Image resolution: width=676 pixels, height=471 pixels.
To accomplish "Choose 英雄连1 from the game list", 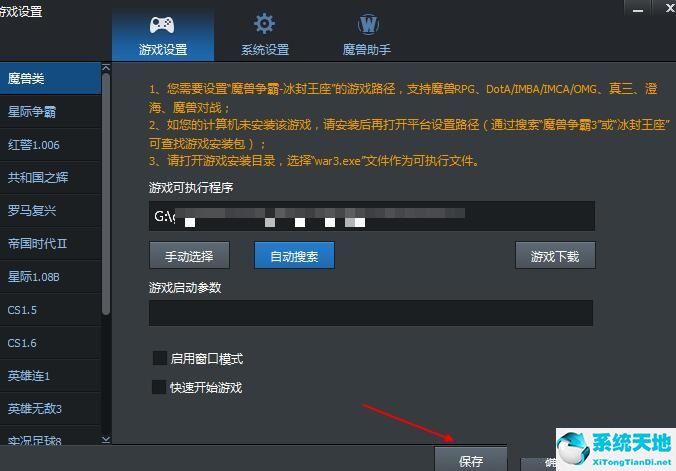I will (x=50, y=376).
